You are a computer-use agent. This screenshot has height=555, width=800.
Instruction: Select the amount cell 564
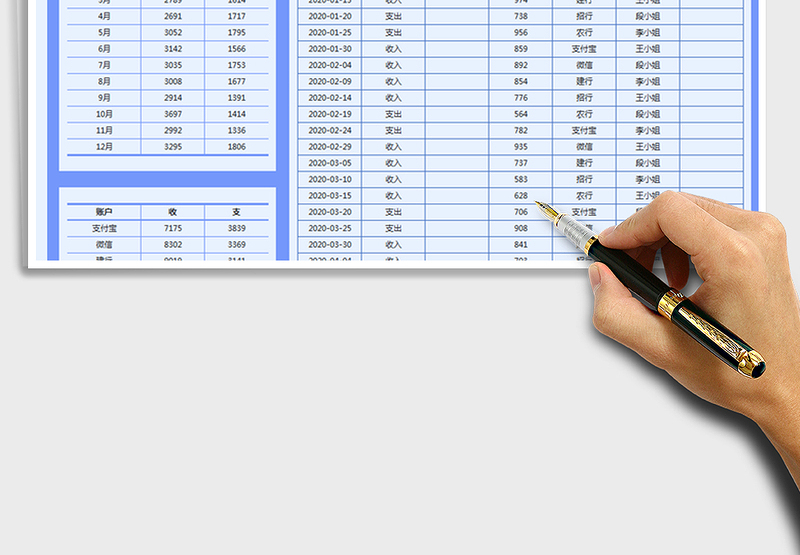pos(520,114)
